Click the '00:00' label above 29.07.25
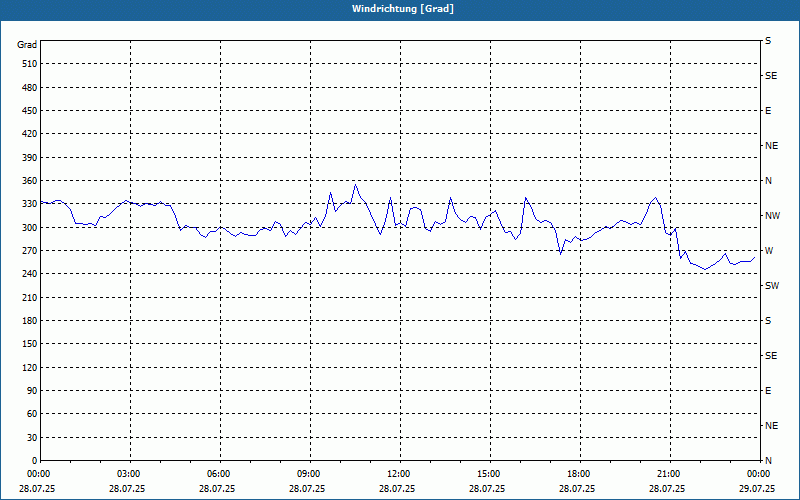Image resolution: width=800 pixels, height=500 pixels. point(759,474)
